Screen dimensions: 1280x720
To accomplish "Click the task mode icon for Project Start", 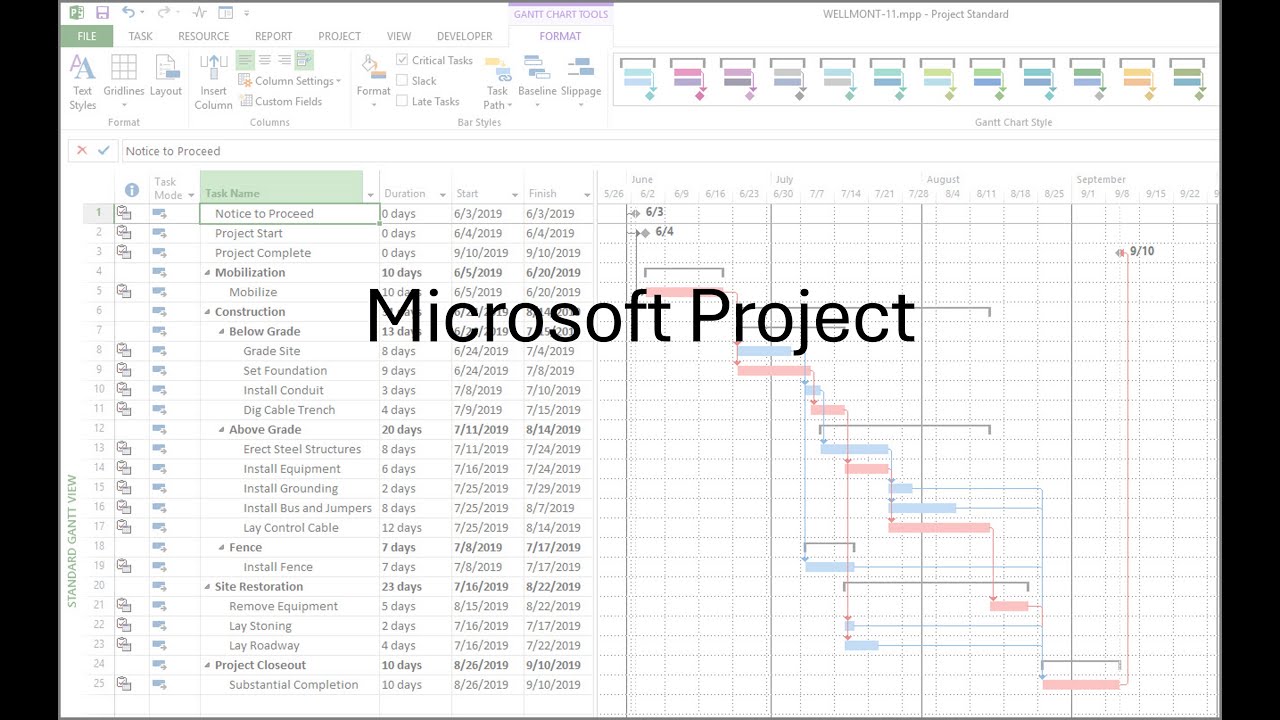I will coord(160,233).
